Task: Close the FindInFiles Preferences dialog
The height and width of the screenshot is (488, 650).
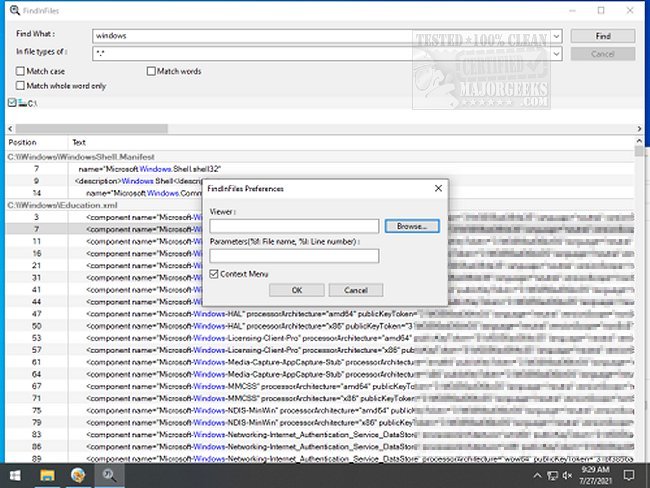Action: click(x=438, y=189)
